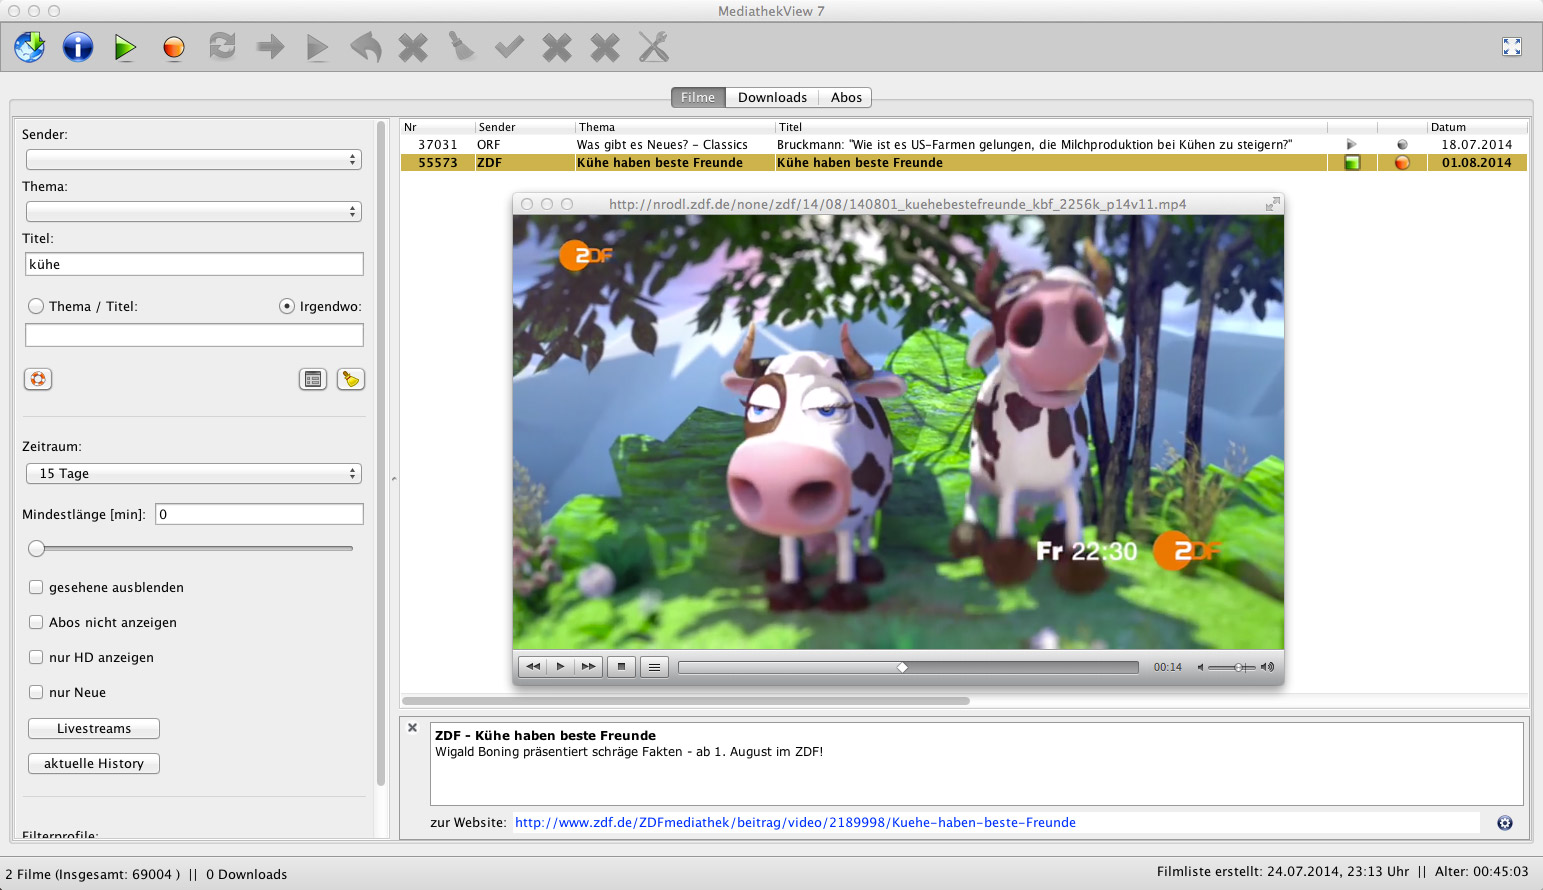This screenshot has width=1543, height=890.
Task: Enable 'gesehene ausblenden' checkbox
Action: pyautogui.click(x=36, y=587)
